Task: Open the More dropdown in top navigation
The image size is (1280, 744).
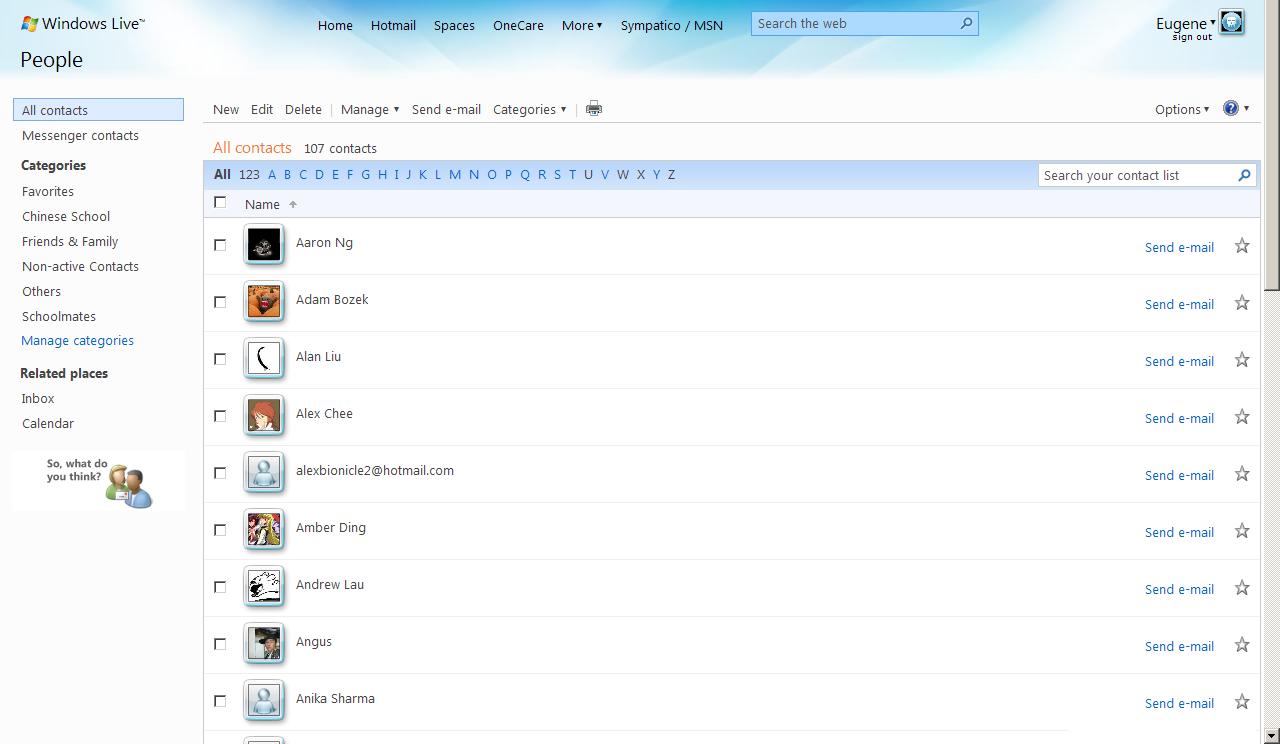Action: 582,25
